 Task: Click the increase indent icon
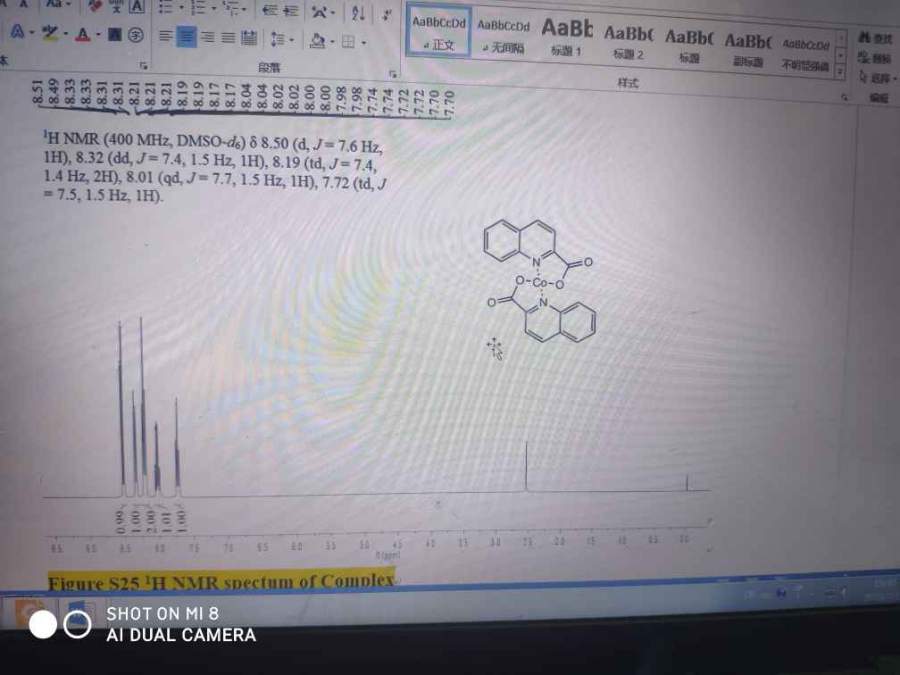(290, 11)
